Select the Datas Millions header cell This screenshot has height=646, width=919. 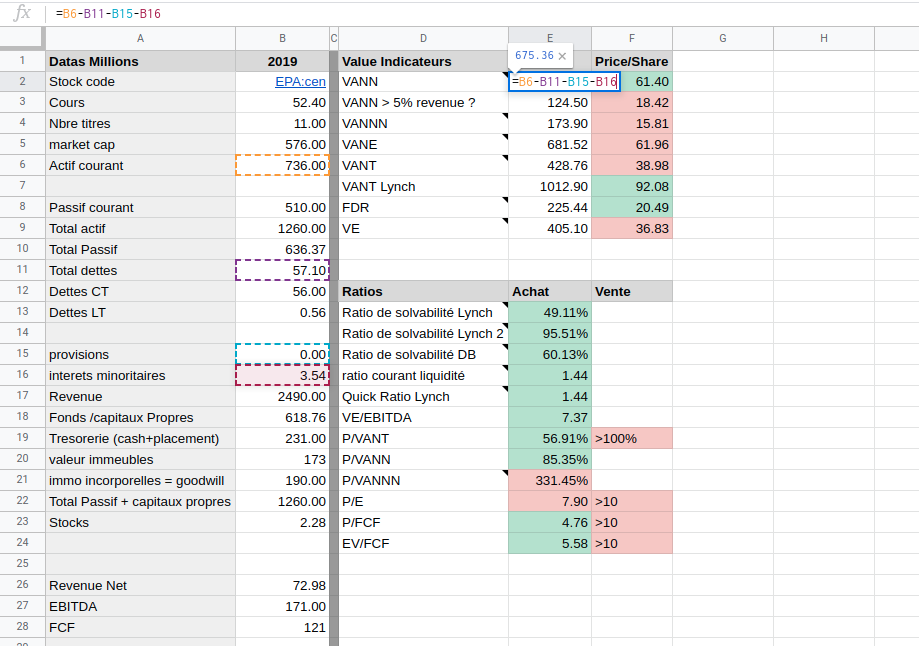(x=139, y=61)
